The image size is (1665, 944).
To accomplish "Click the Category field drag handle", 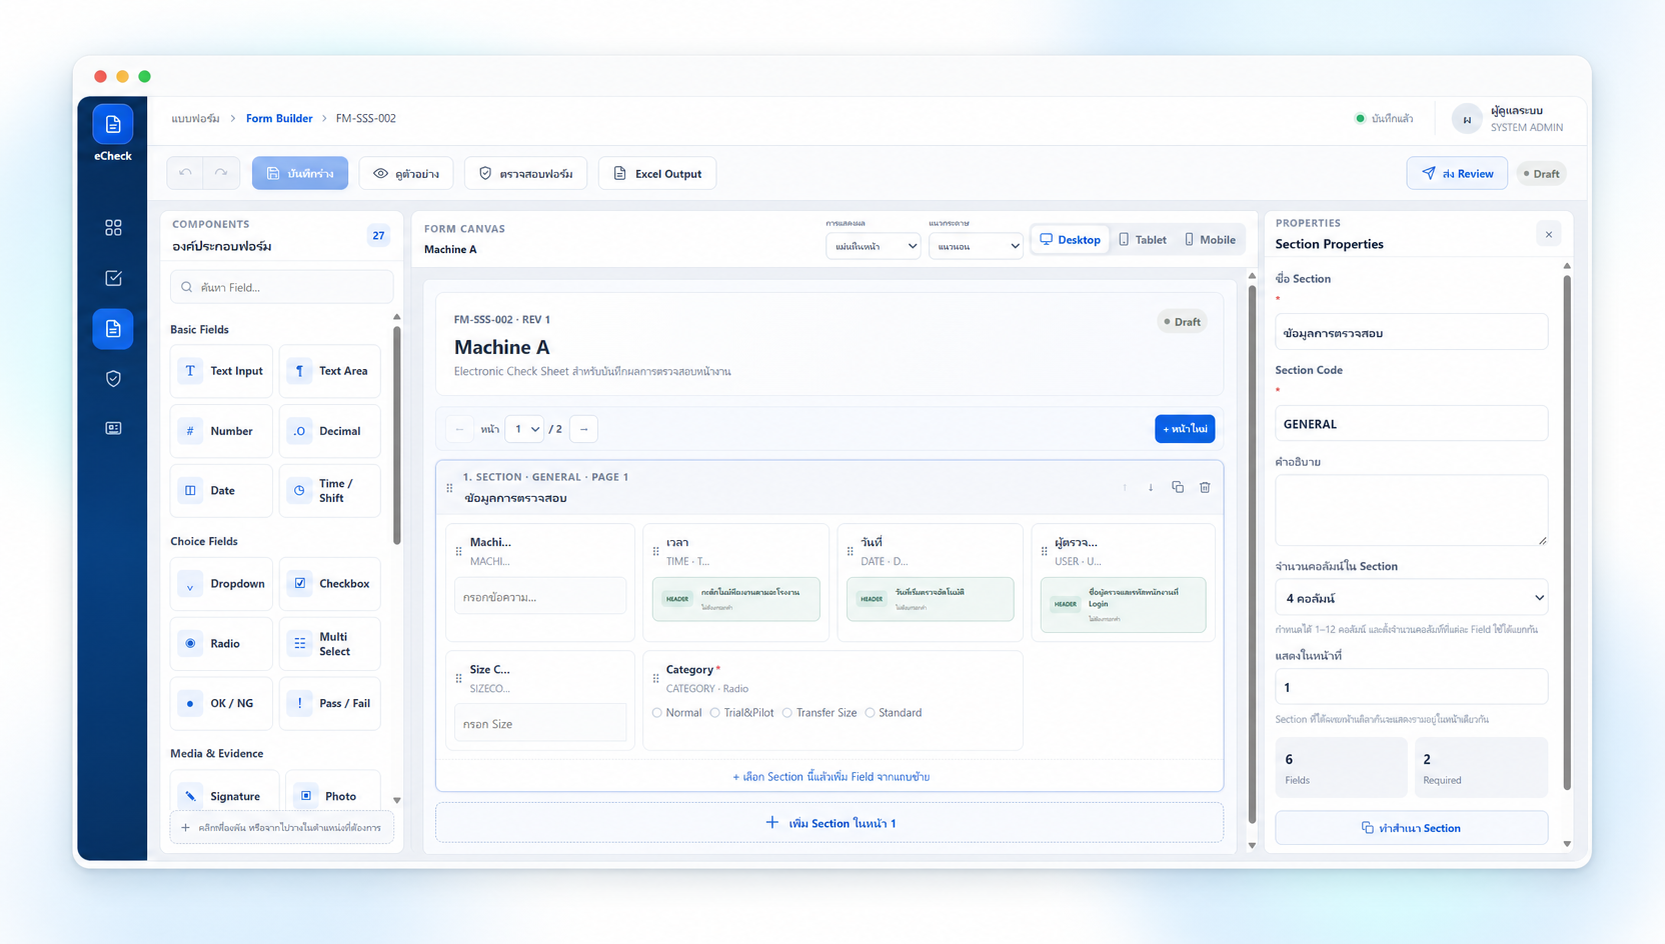I will (656, 678).
